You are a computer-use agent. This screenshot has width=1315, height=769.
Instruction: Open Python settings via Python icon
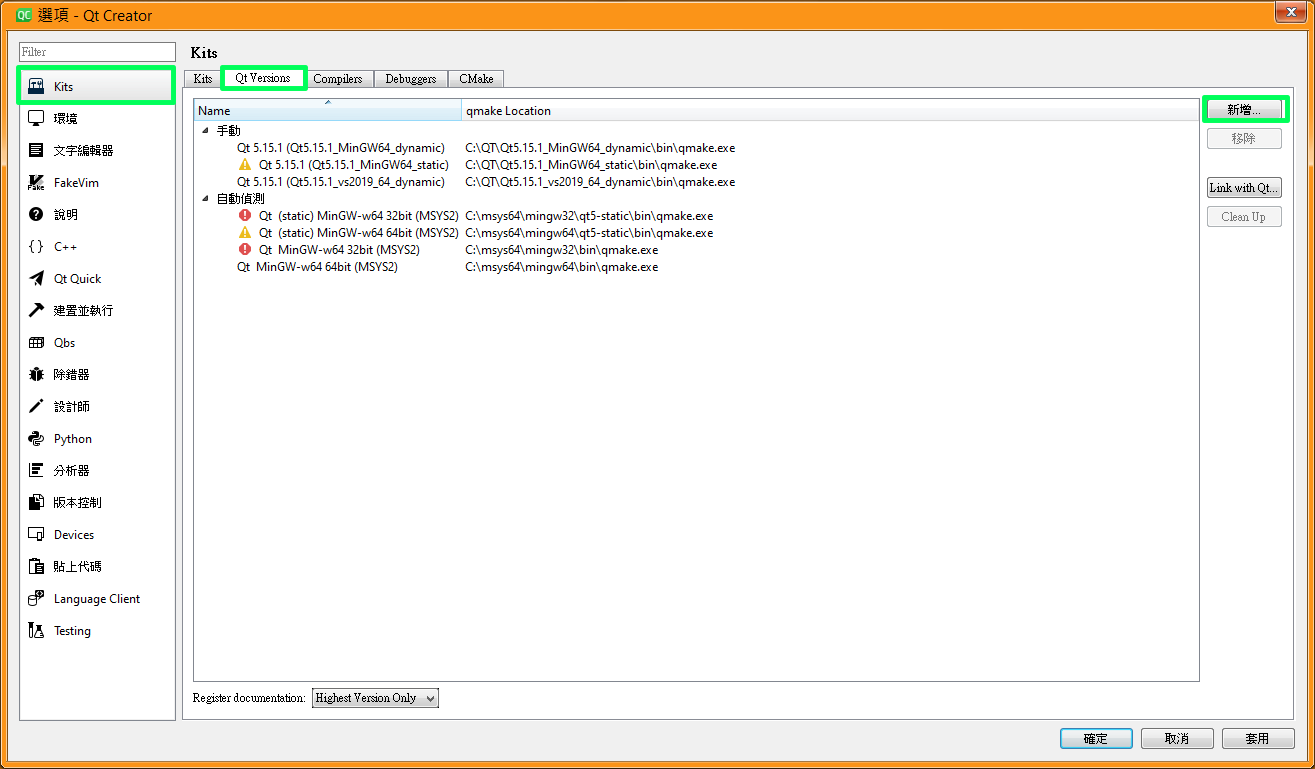(x=37, y=439)
